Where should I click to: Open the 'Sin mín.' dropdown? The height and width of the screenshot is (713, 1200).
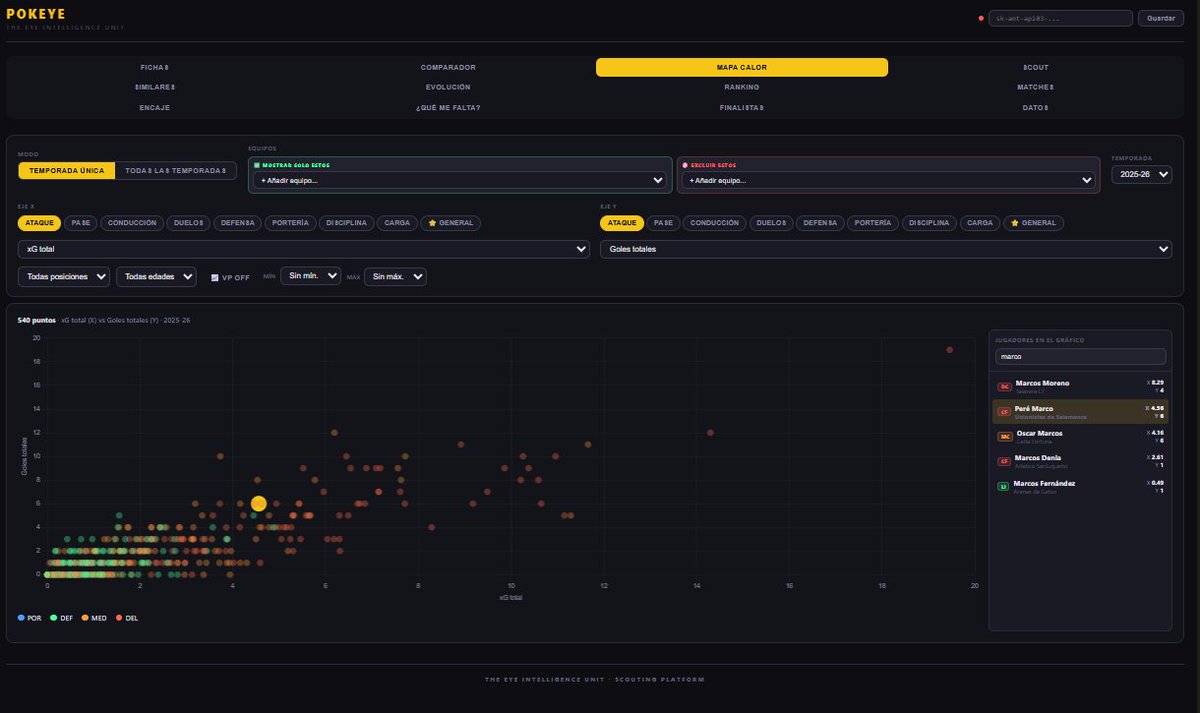[310, 276]
